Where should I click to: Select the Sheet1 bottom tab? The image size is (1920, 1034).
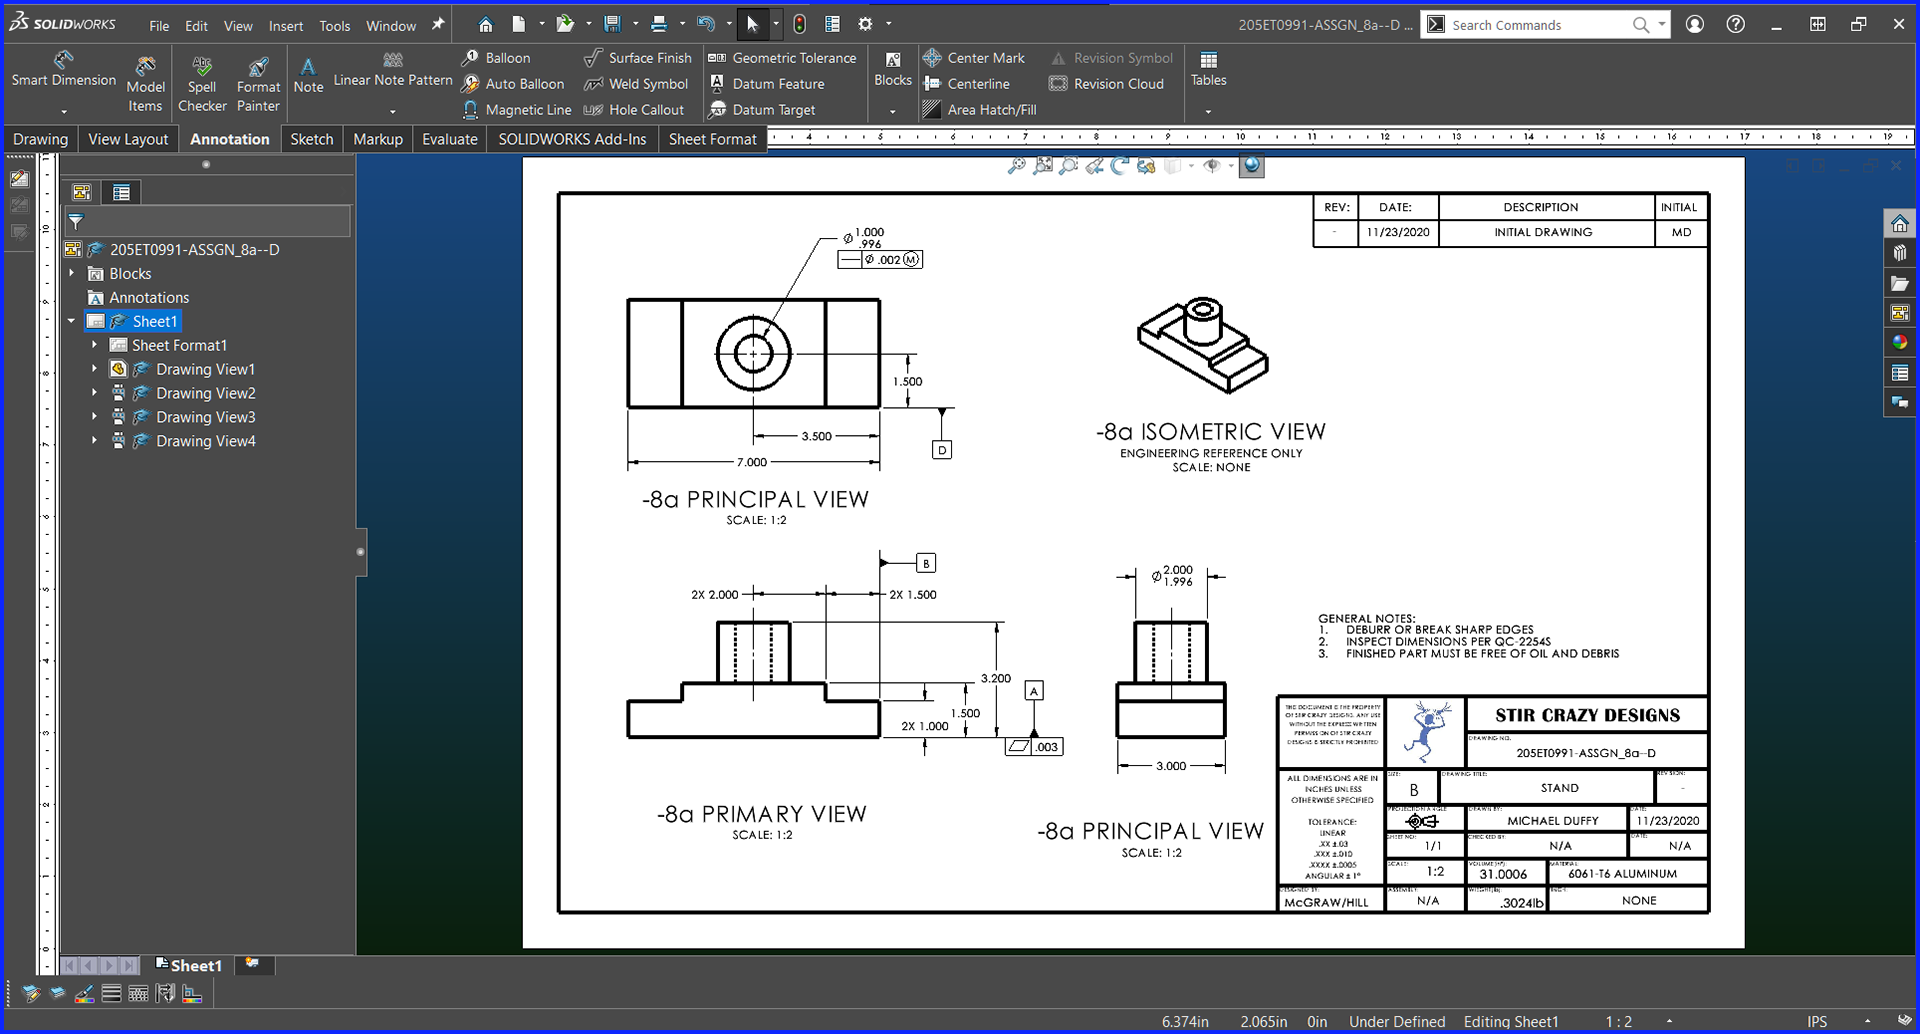click(188, 965)
